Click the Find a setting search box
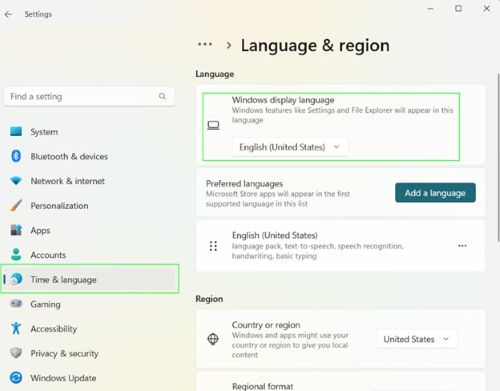This screenshot has width=500, height=391. [x=89, y=96]
